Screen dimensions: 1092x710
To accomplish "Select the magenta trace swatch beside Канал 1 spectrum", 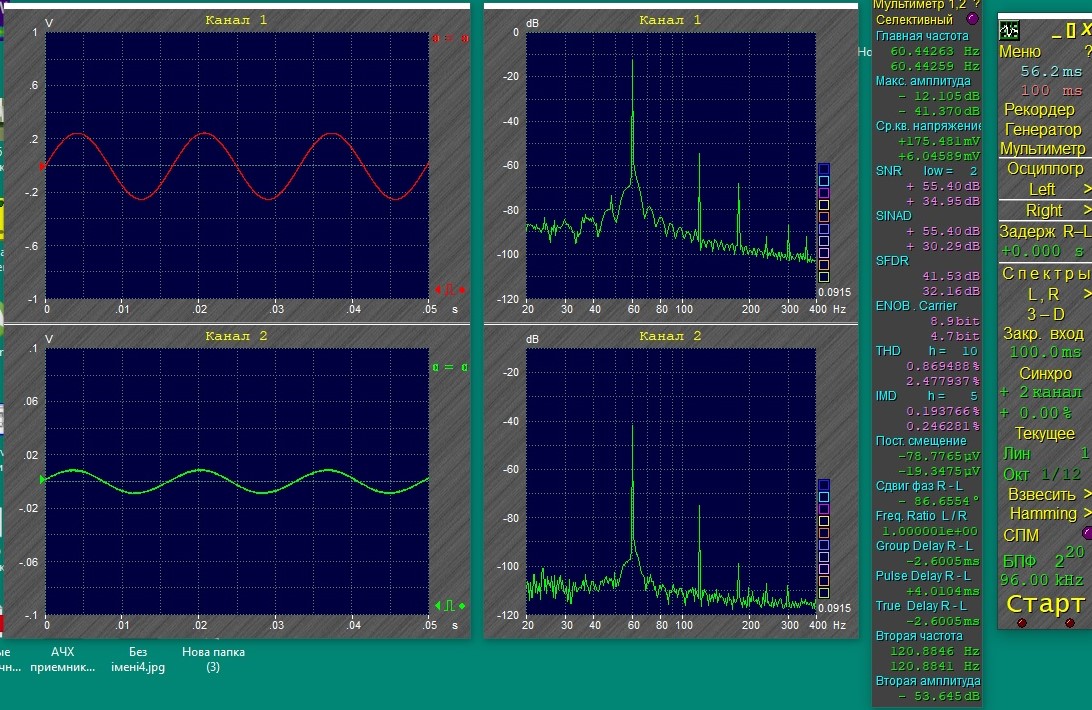I will [x=824, y=193].
